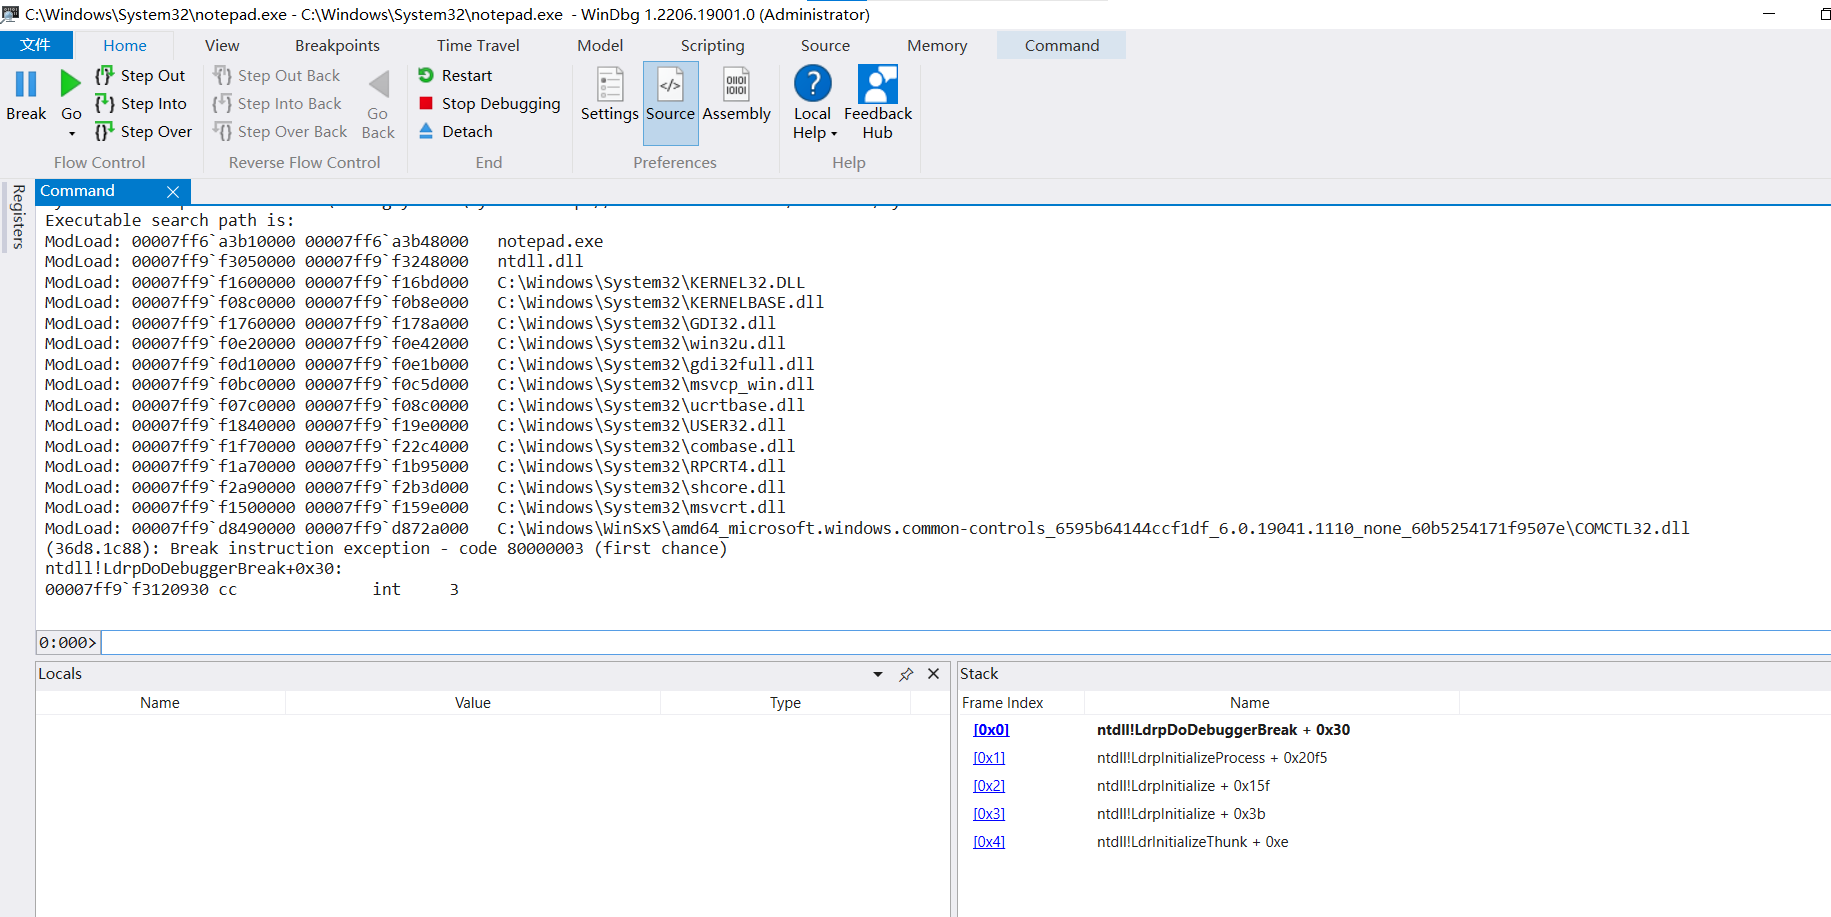Open the Model ribbon tab

[x=600, y=45]
